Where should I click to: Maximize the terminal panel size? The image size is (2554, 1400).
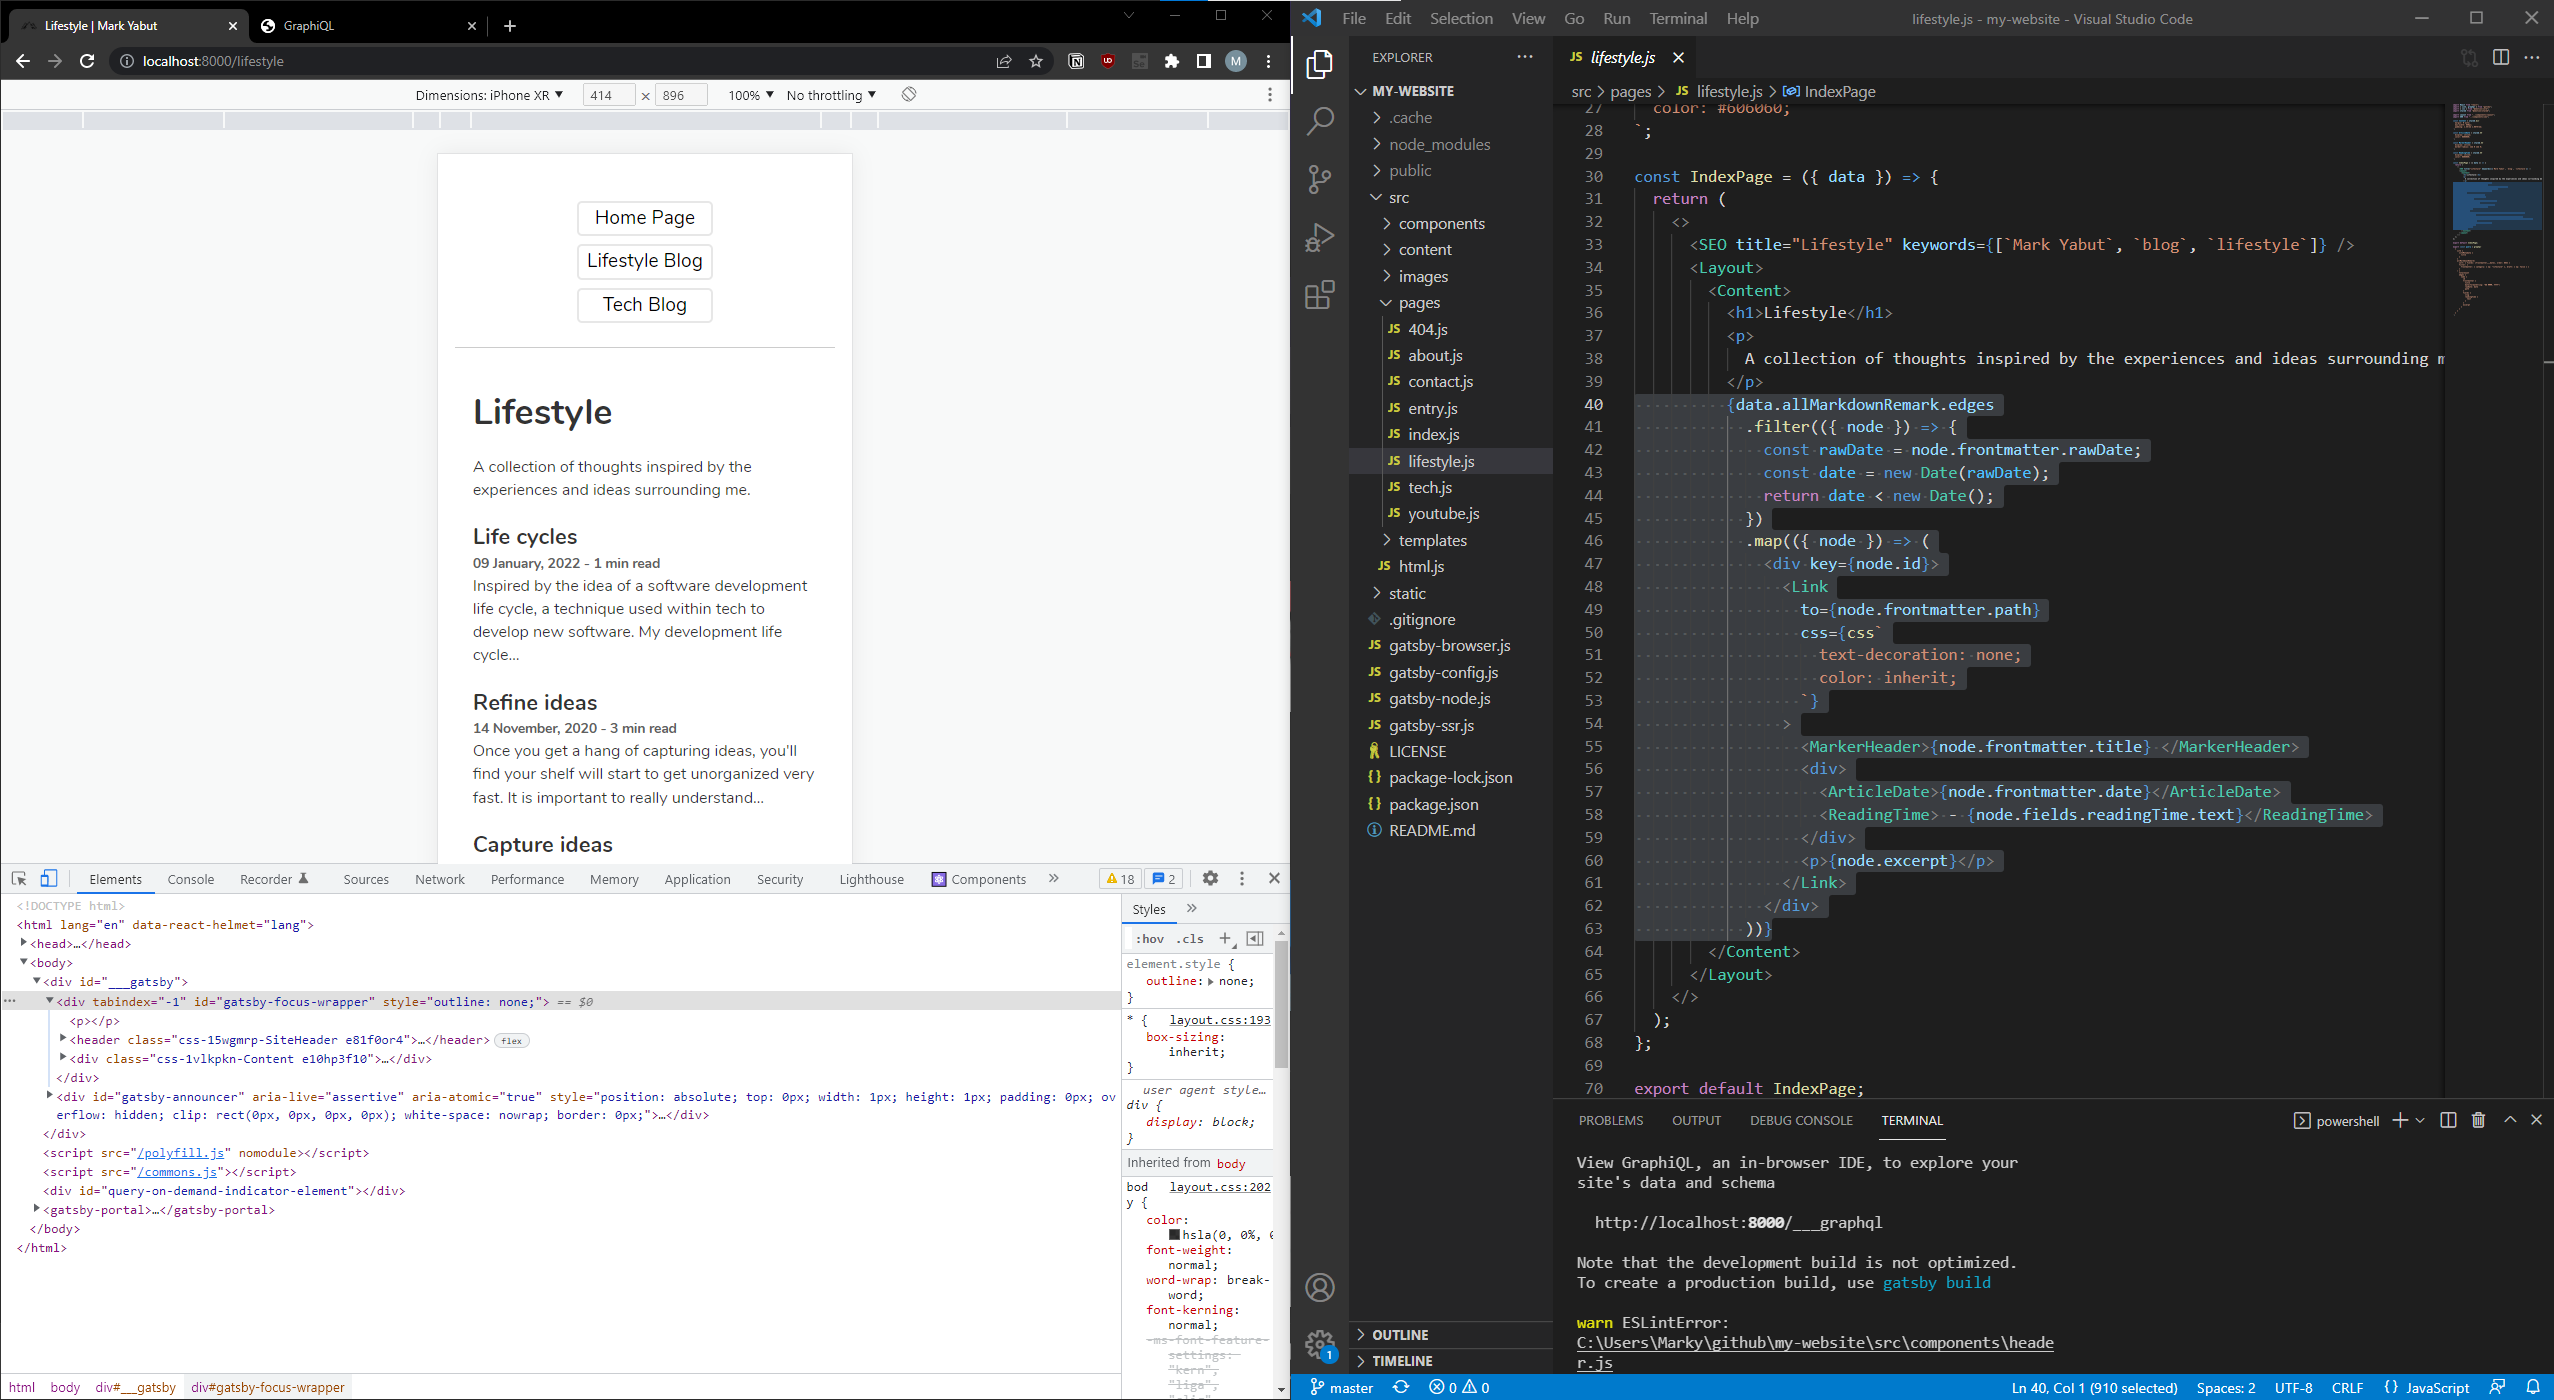tap(2509, 1120)
